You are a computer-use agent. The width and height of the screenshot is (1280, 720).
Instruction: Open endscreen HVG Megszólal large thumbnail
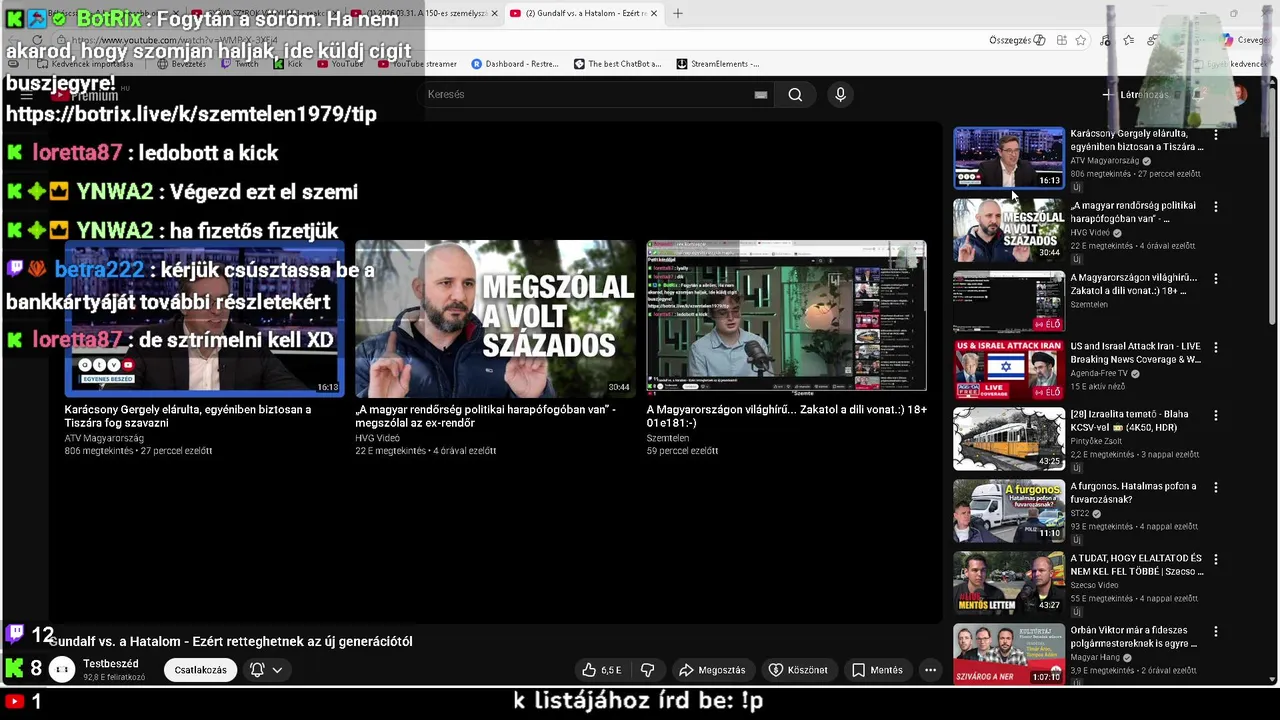pyautogui.click(x=495, y=318)
